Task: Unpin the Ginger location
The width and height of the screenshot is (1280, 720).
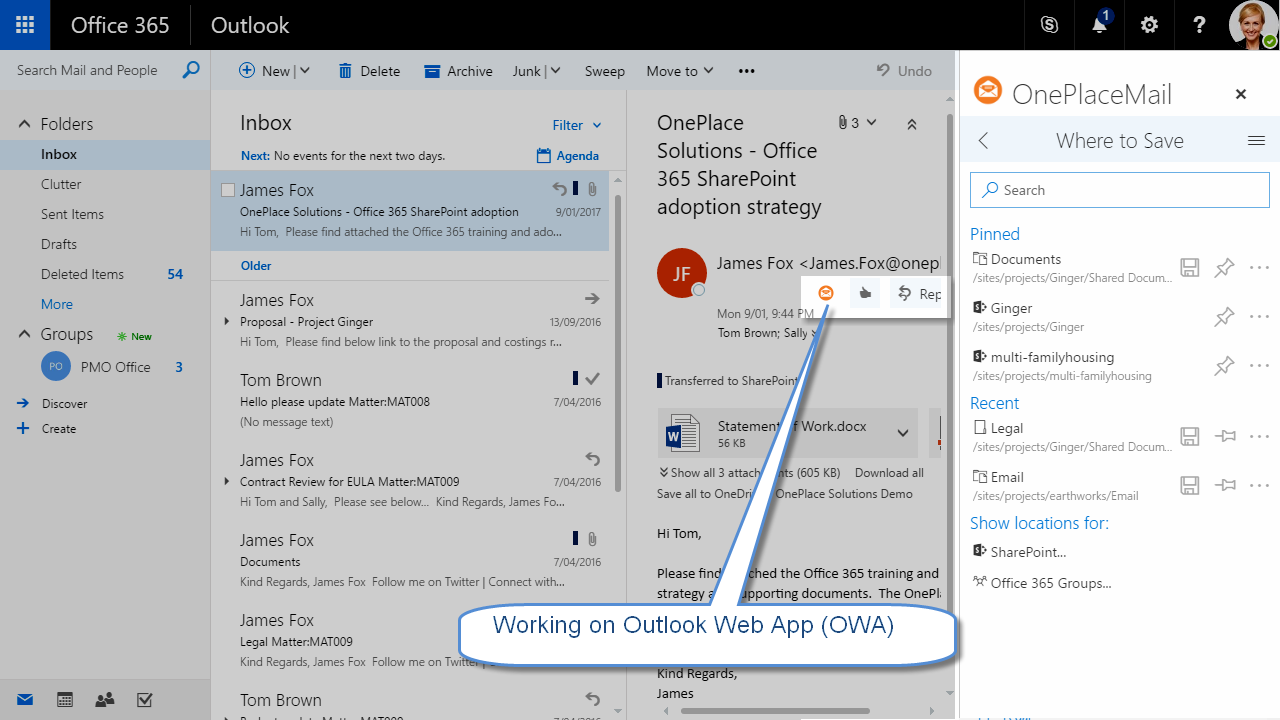Action: [1224, 316]
